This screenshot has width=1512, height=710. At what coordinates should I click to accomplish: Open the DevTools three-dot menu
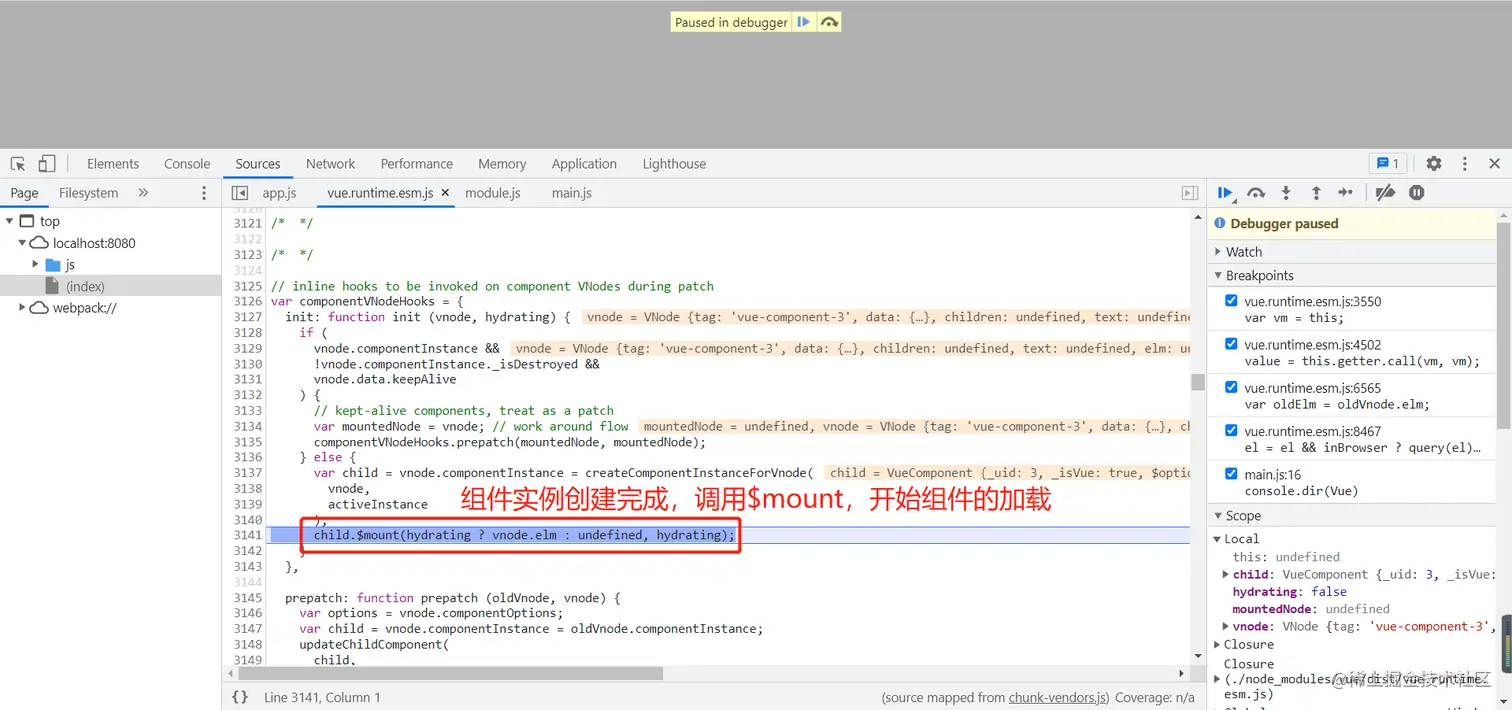(x=1465, y=164)
